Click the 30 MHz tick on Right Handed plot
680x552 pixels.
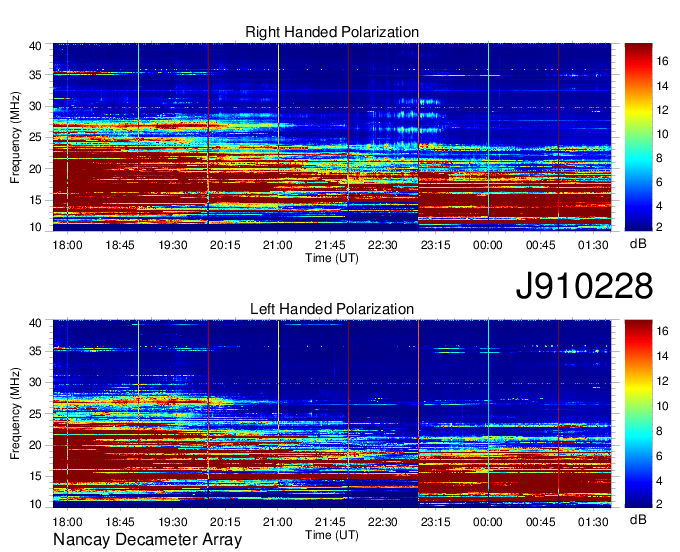coord(35,106)
